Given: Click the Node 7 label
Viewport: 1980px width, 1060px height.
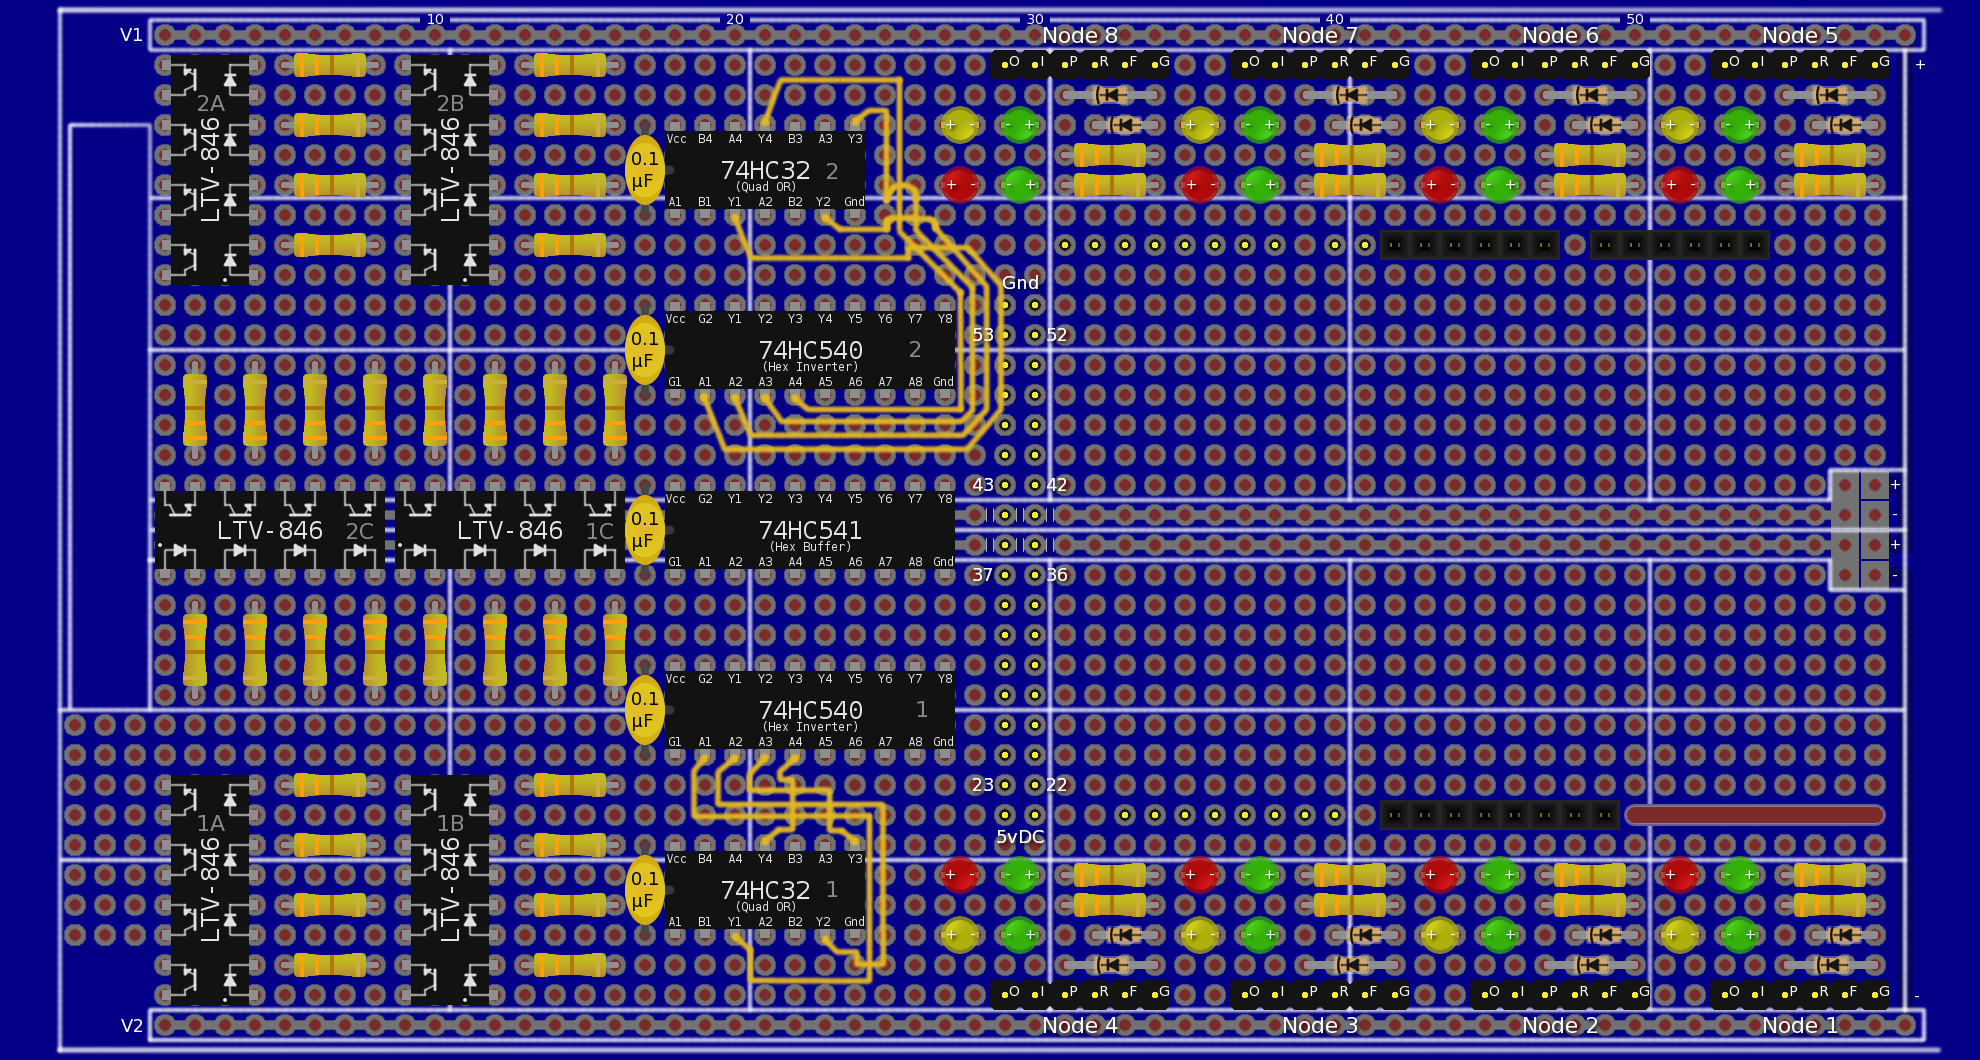Looking at the screenshot, I should click(x=1320, y=35).
